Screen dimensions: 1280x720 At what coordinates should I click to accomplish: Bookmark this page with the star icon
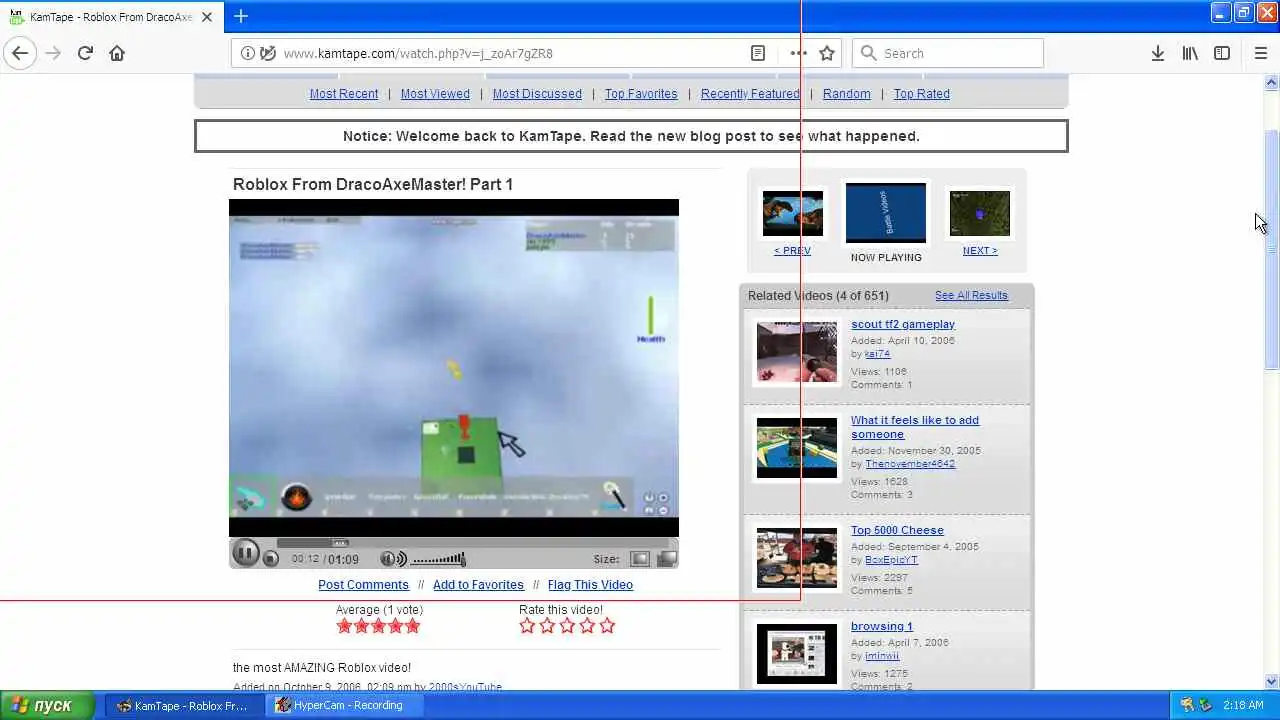tap(827, 53)
